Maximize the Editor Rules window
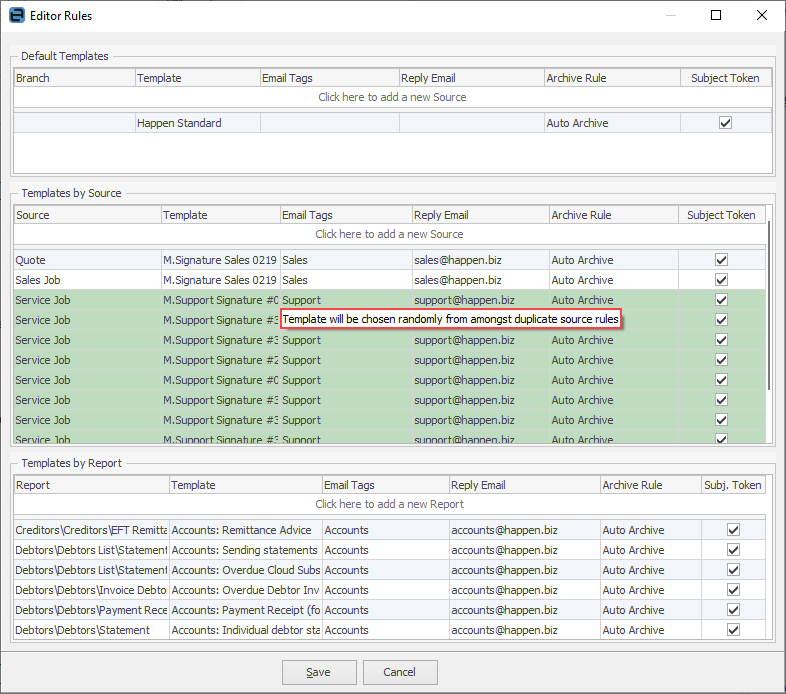 716,16
